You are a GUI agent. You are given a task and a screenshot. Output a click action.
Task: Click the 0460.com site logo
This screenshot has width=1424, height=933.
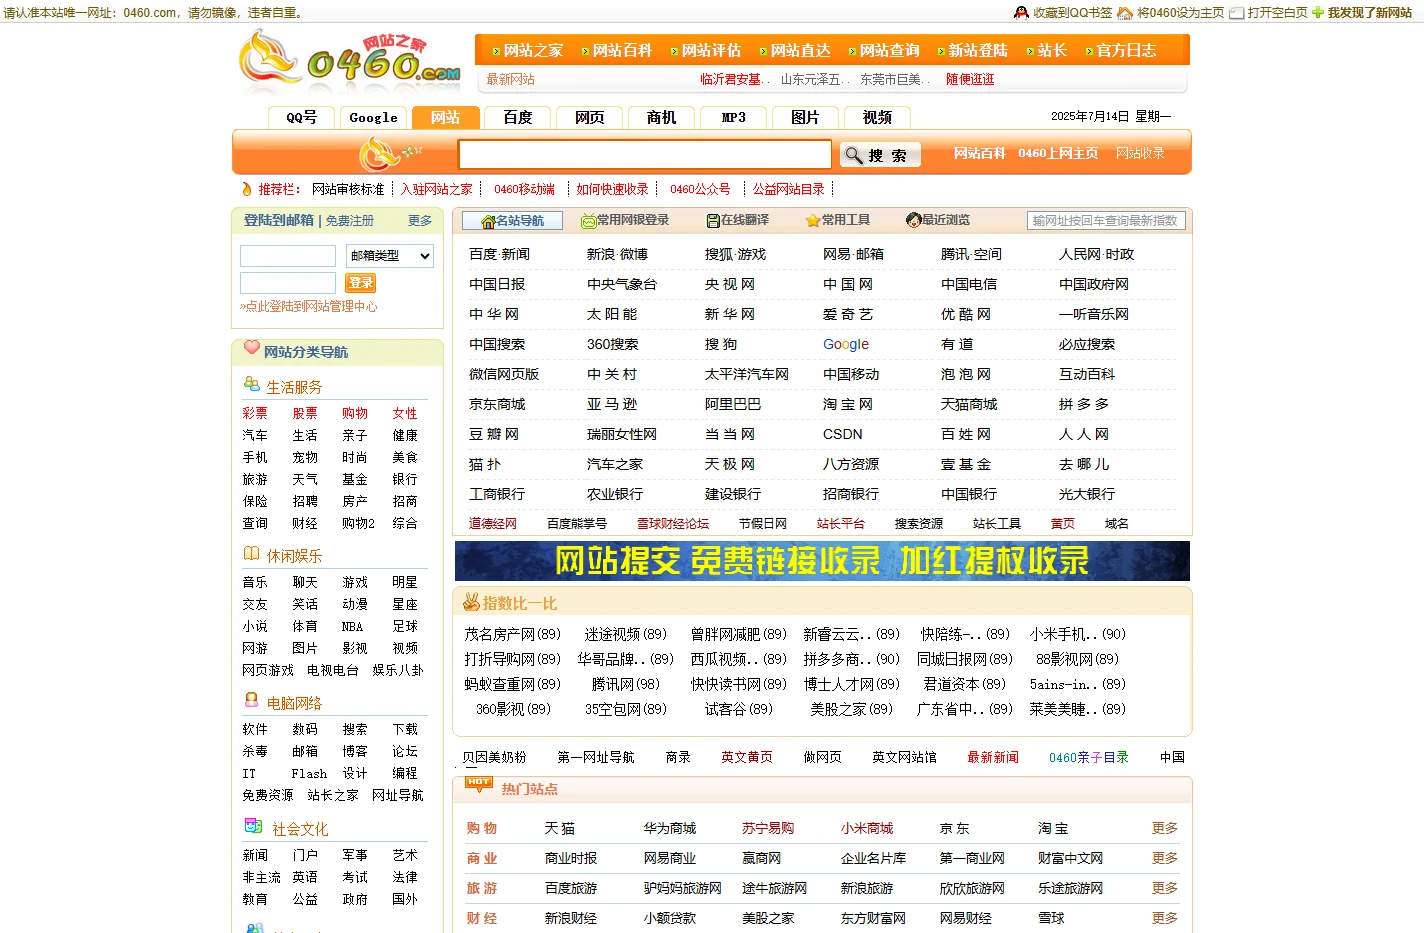[350, 60]
